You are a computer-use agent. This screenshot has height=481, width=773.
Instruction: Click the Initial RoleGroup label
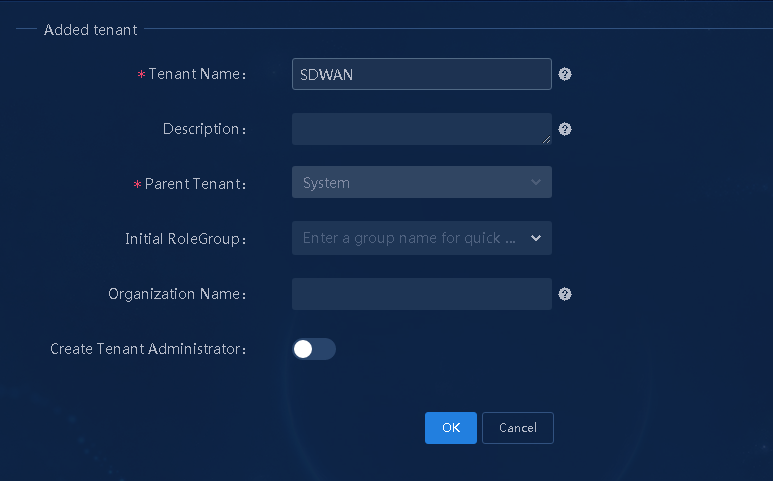[185, 239]
